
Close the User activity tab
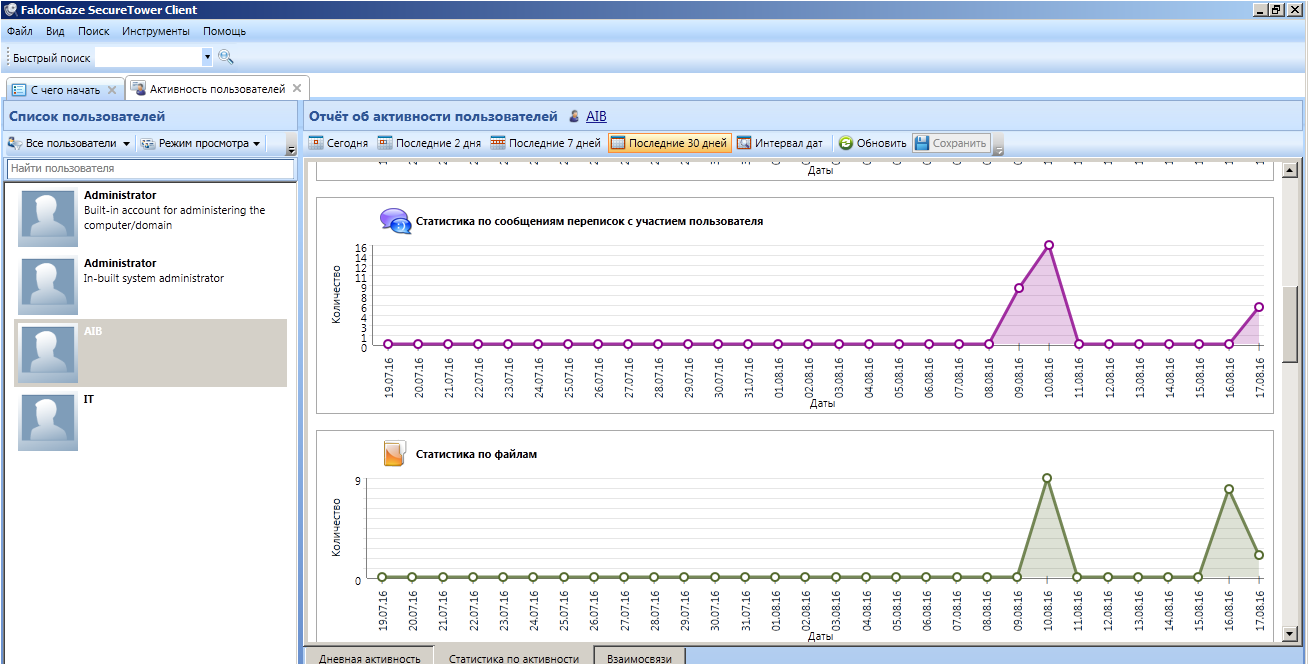pos(297,89)
